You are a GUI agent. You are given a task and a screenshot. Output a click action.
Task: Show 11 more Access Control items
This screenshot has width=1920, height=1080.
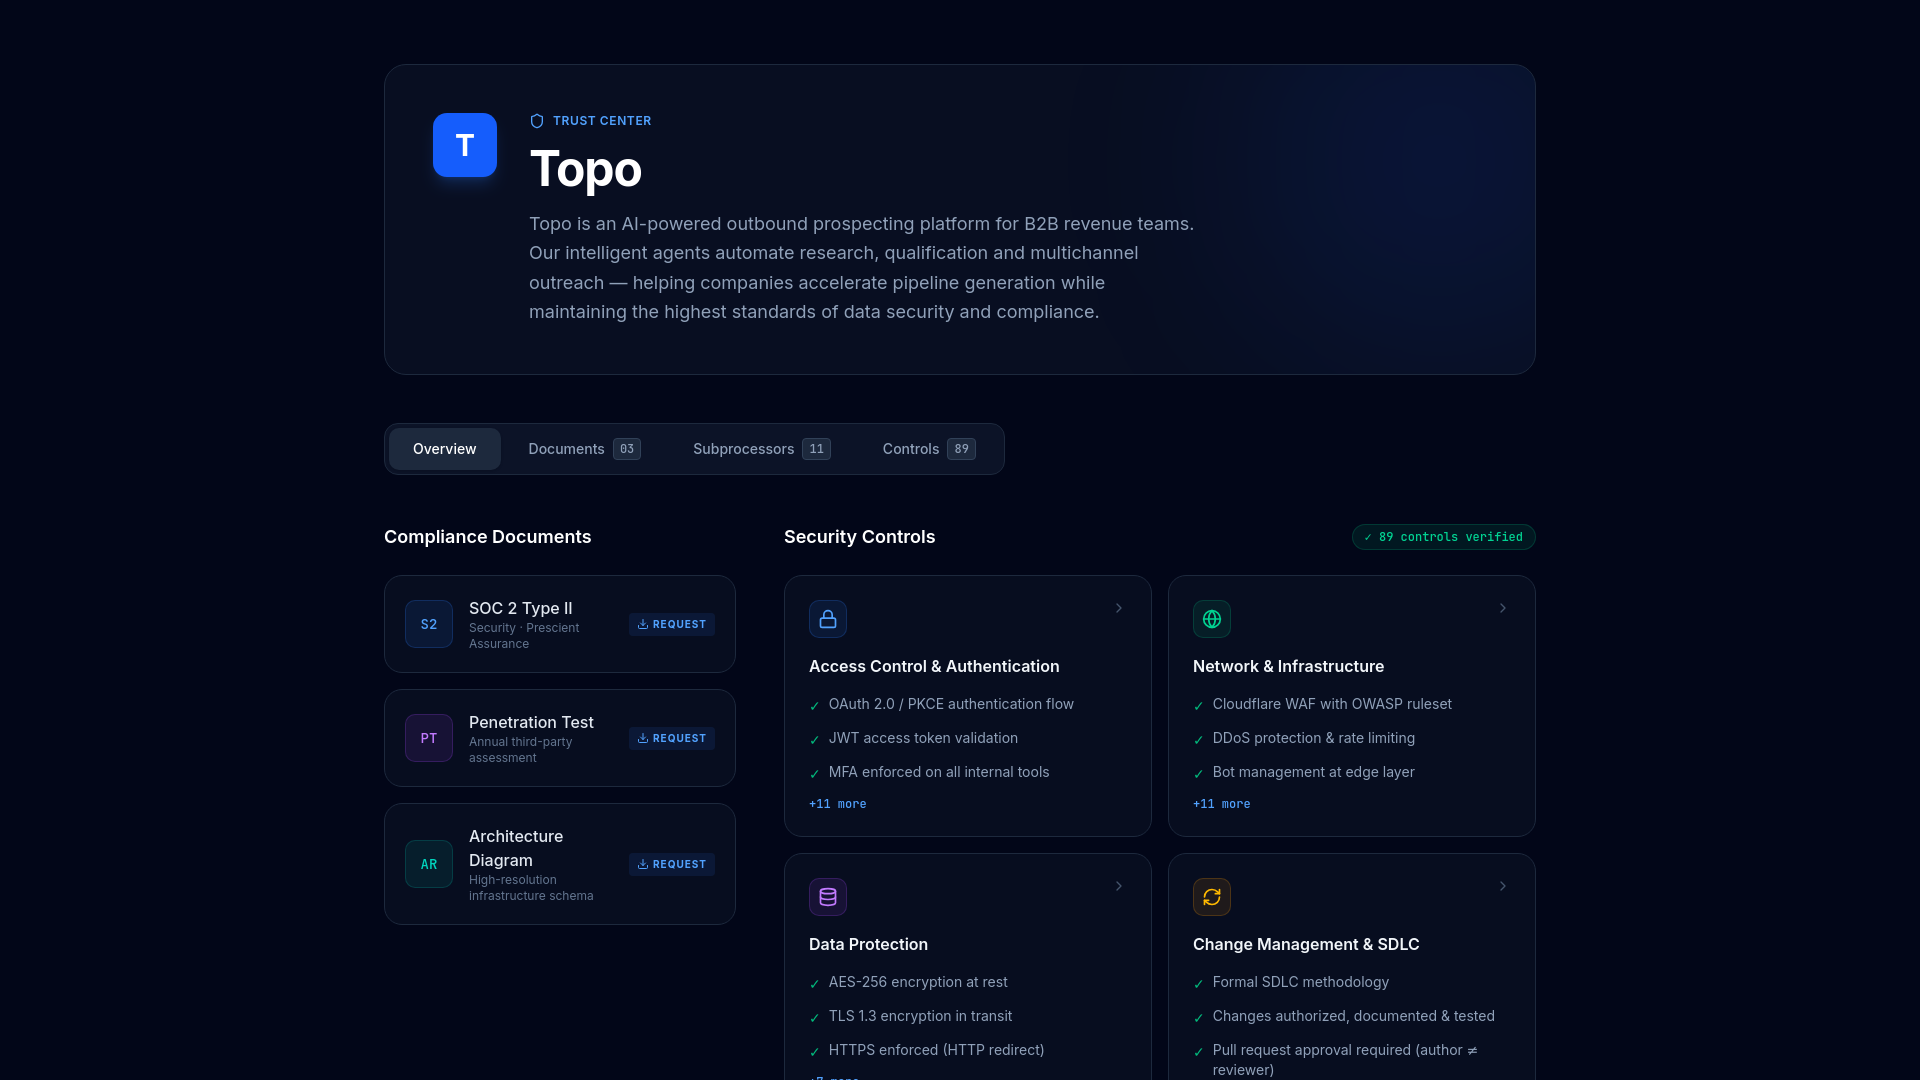[838, 804]
